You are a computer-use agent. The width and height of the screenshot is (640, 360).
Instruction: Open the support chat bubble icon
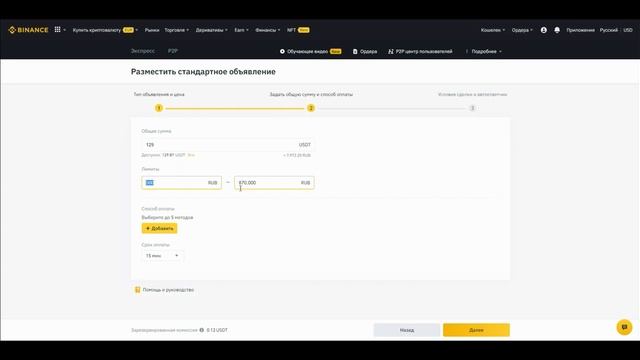click(624, 327)
